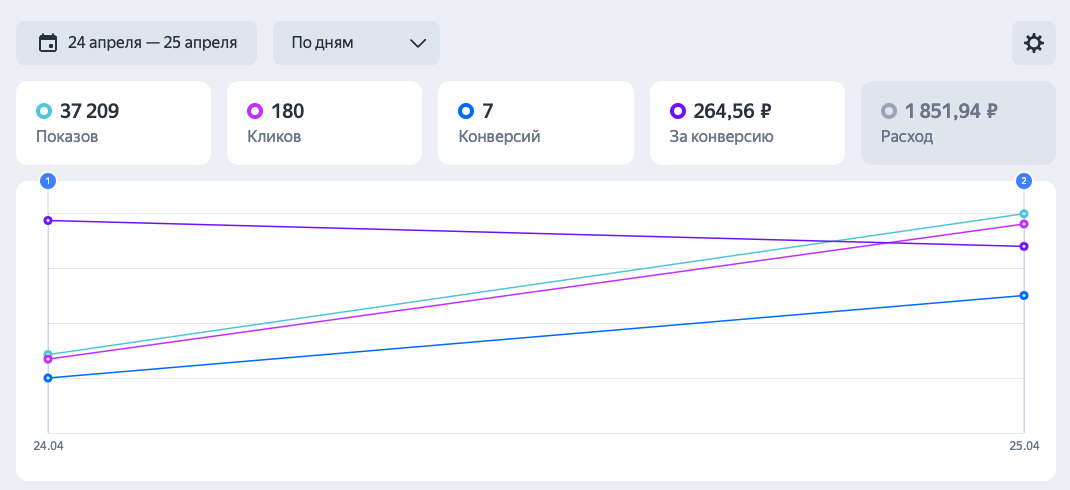
Task: Click the dropdown chevron next to По дням
Action: 418,43
